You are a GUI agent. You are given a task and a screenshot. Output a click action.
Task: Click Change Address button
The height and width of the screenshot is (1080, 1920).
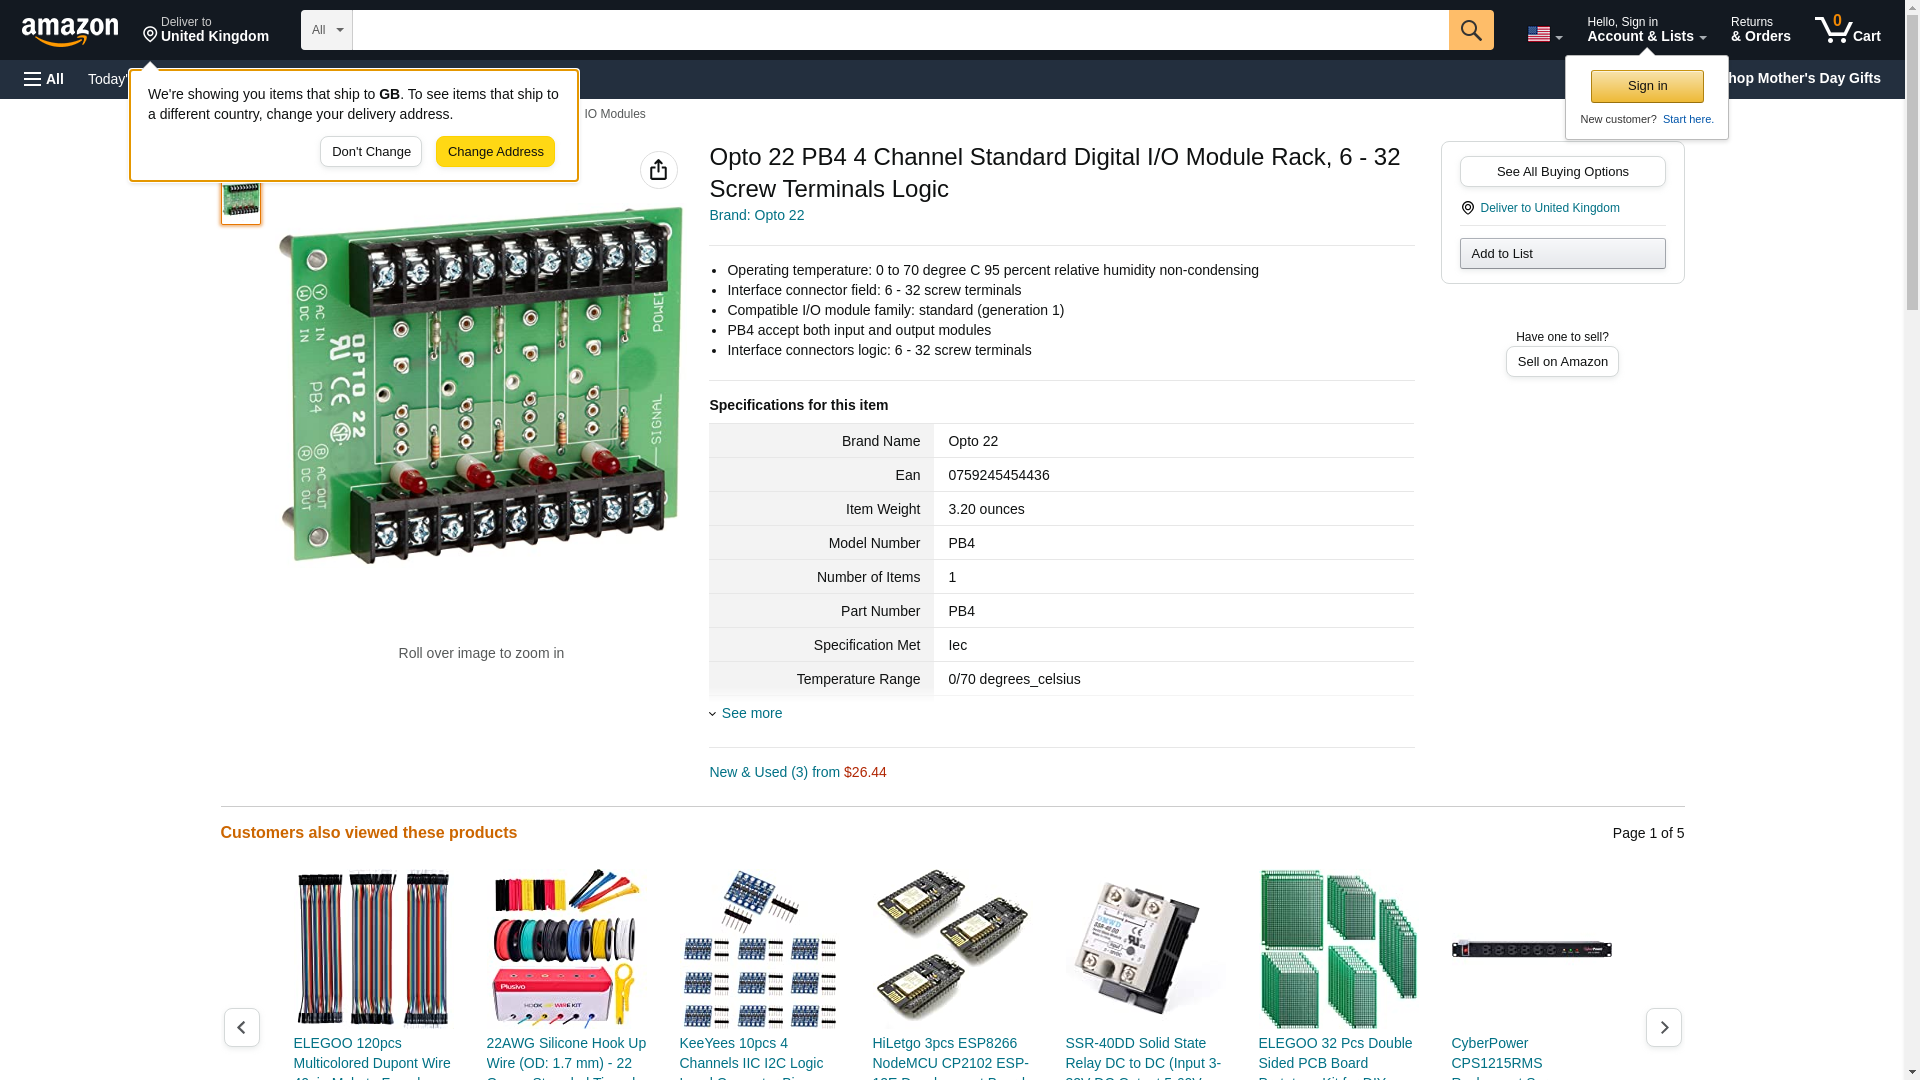point(495,152)
